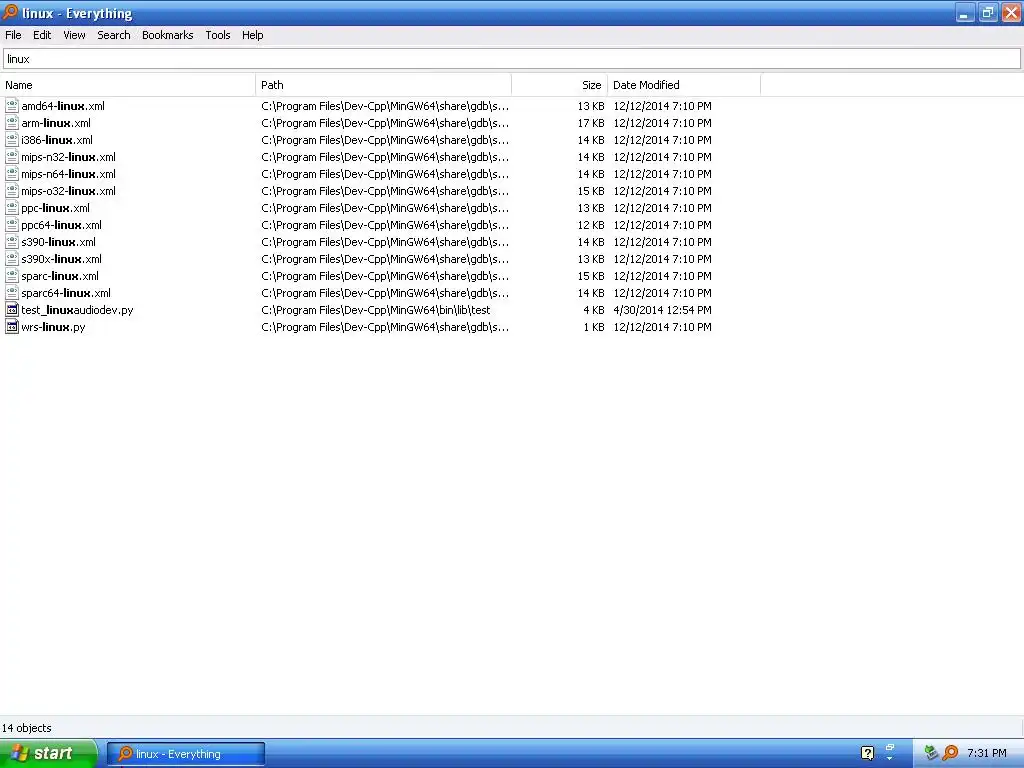The width and height of the screenshot is (1024, 768).
Task: Click the path cell of wrs-linux.py
Action: pyautogui.click(x=385, y=327)
